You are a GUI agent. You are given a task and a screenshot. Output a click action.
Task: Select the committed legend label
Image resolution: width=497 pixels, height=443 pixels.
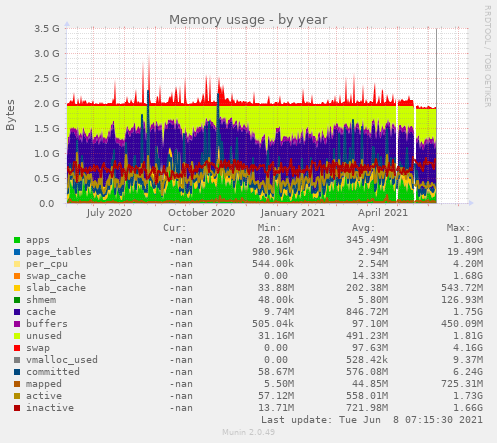[x=53, y=372]
